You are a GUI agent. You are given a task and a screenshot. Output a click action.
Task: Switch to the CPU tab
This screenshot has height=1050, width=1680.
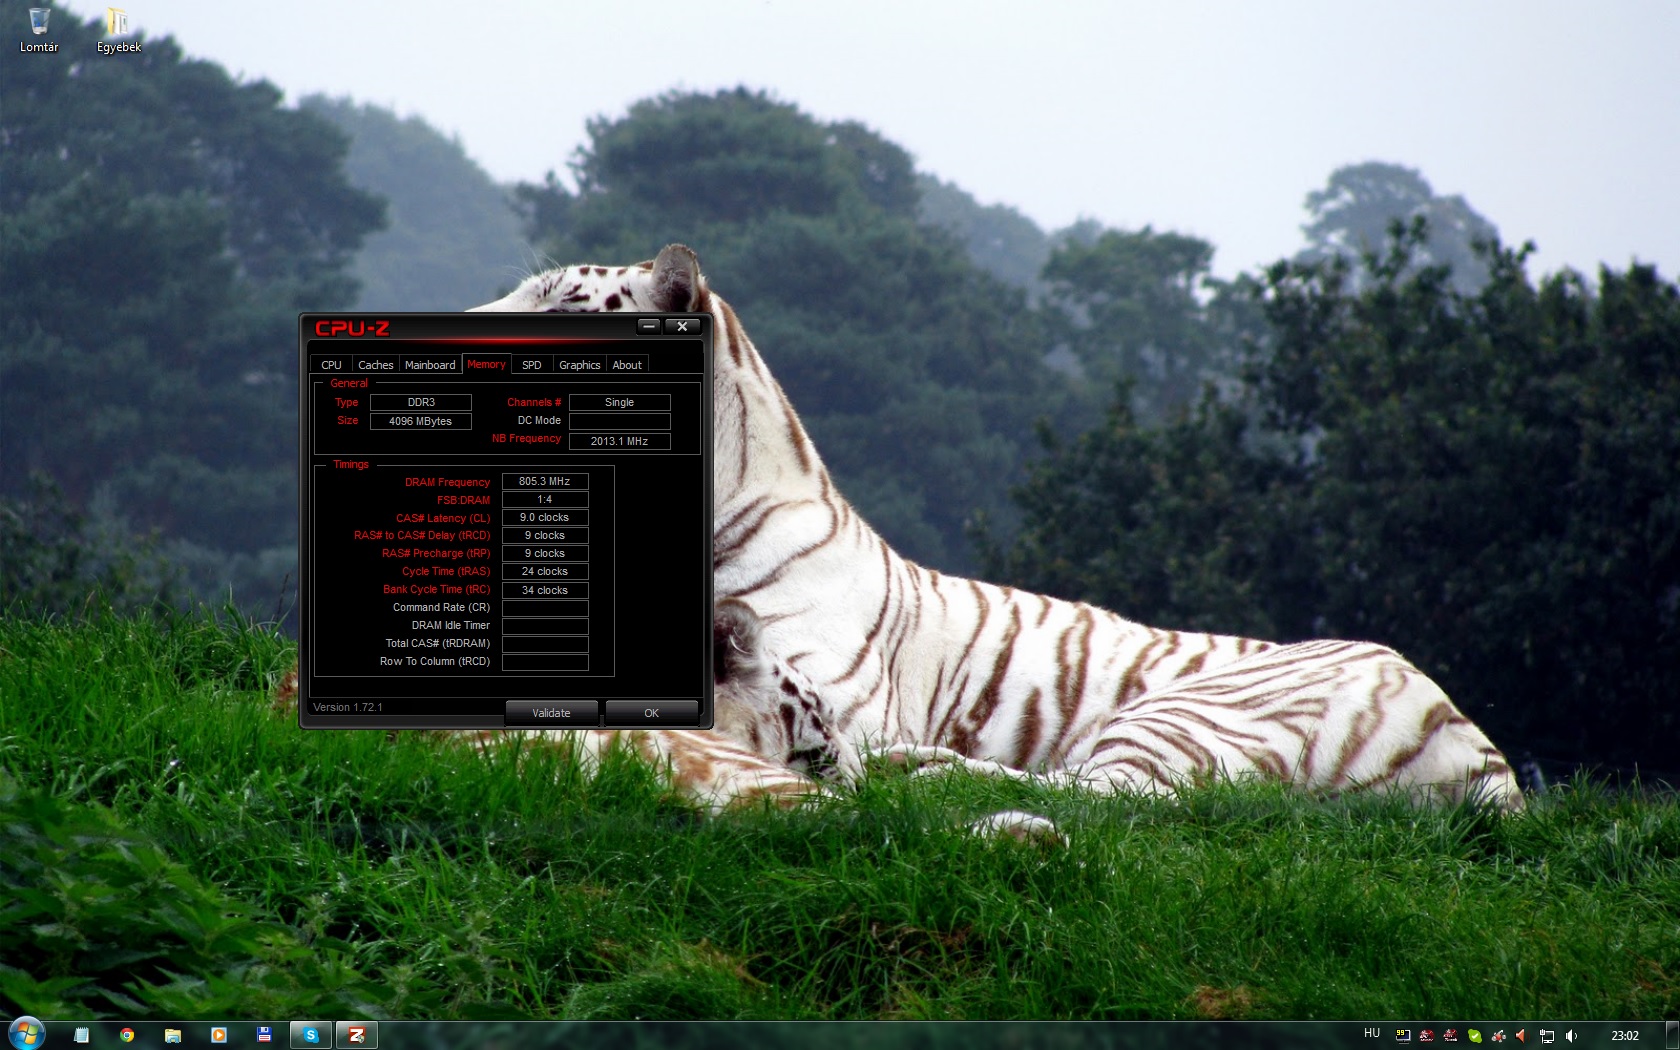(331, 365)
